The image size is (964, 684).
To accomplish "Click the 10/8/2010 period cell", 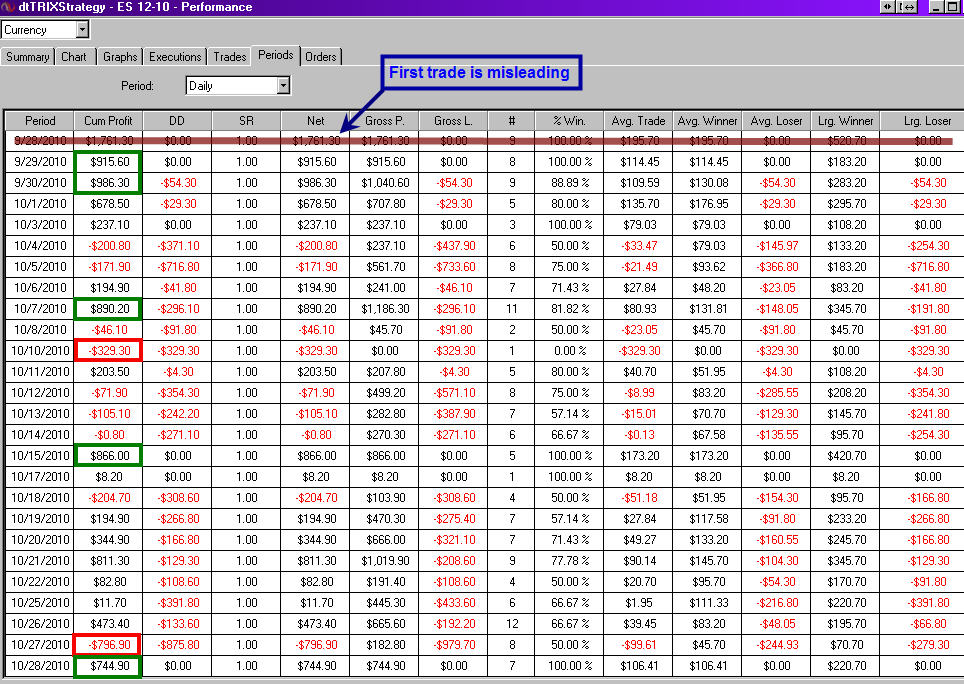I will pos(40,329).
